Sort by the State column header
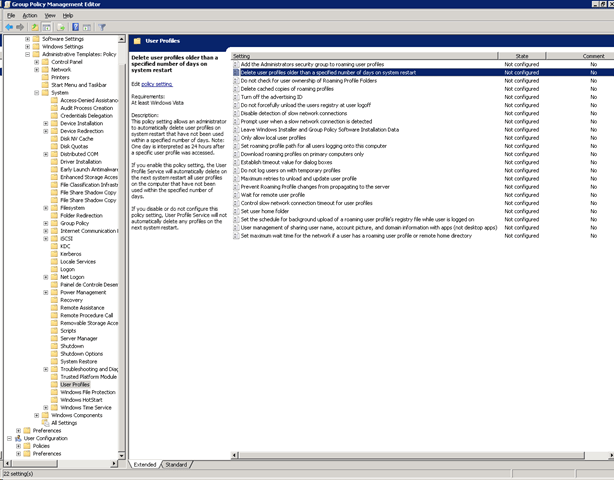The width and height of the screenshot is (614, 480). click(x=522, y=56)
